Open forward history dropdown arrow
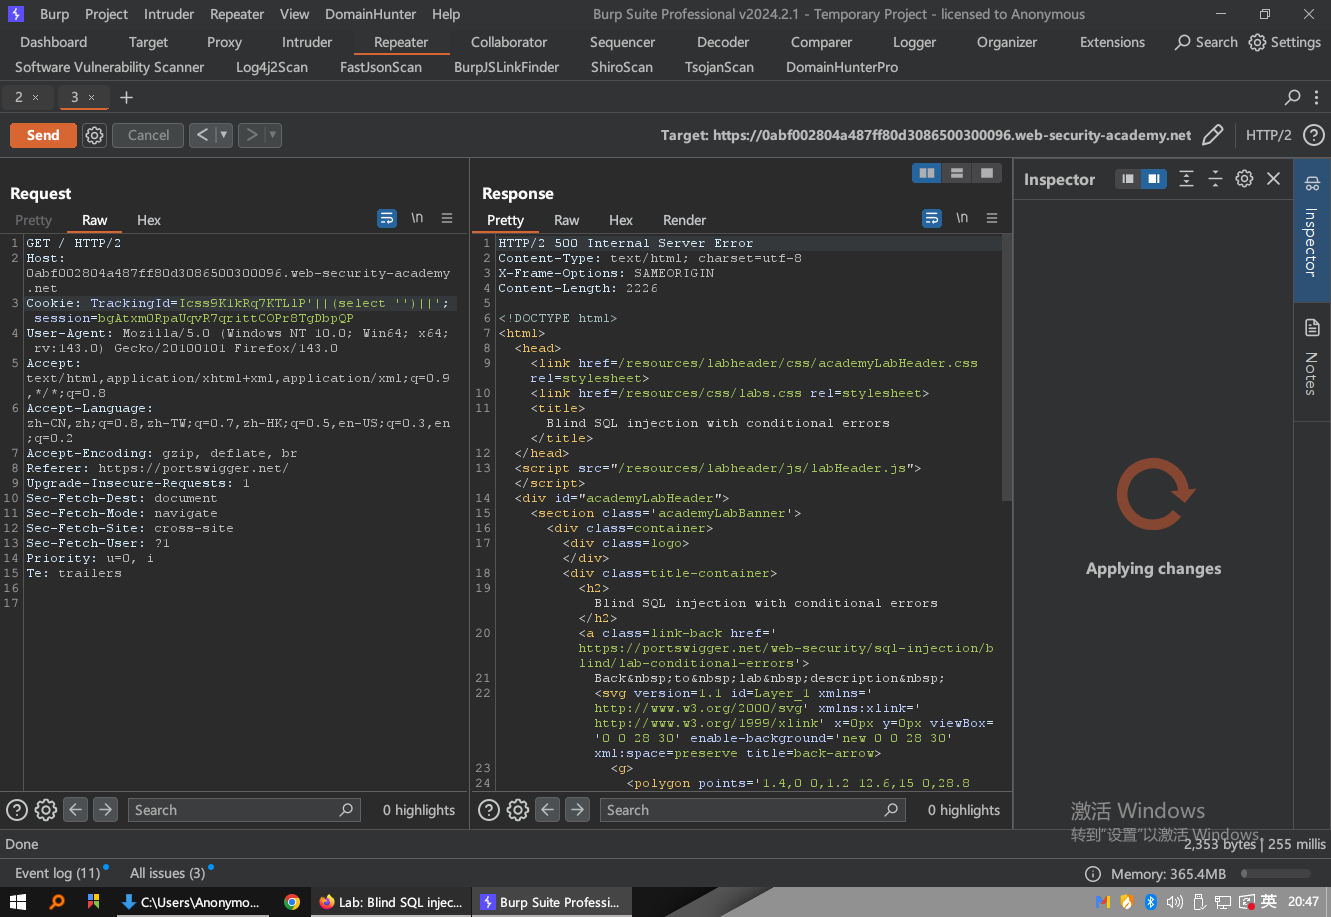This screenshot has width=1331, height=917. coord(273,135)
